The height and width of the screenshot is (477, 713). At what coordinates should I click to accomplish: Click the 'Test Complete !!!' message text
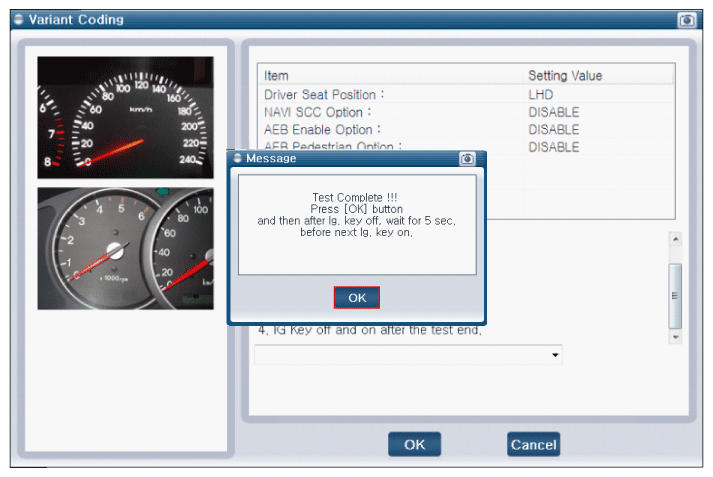(355, 197)
